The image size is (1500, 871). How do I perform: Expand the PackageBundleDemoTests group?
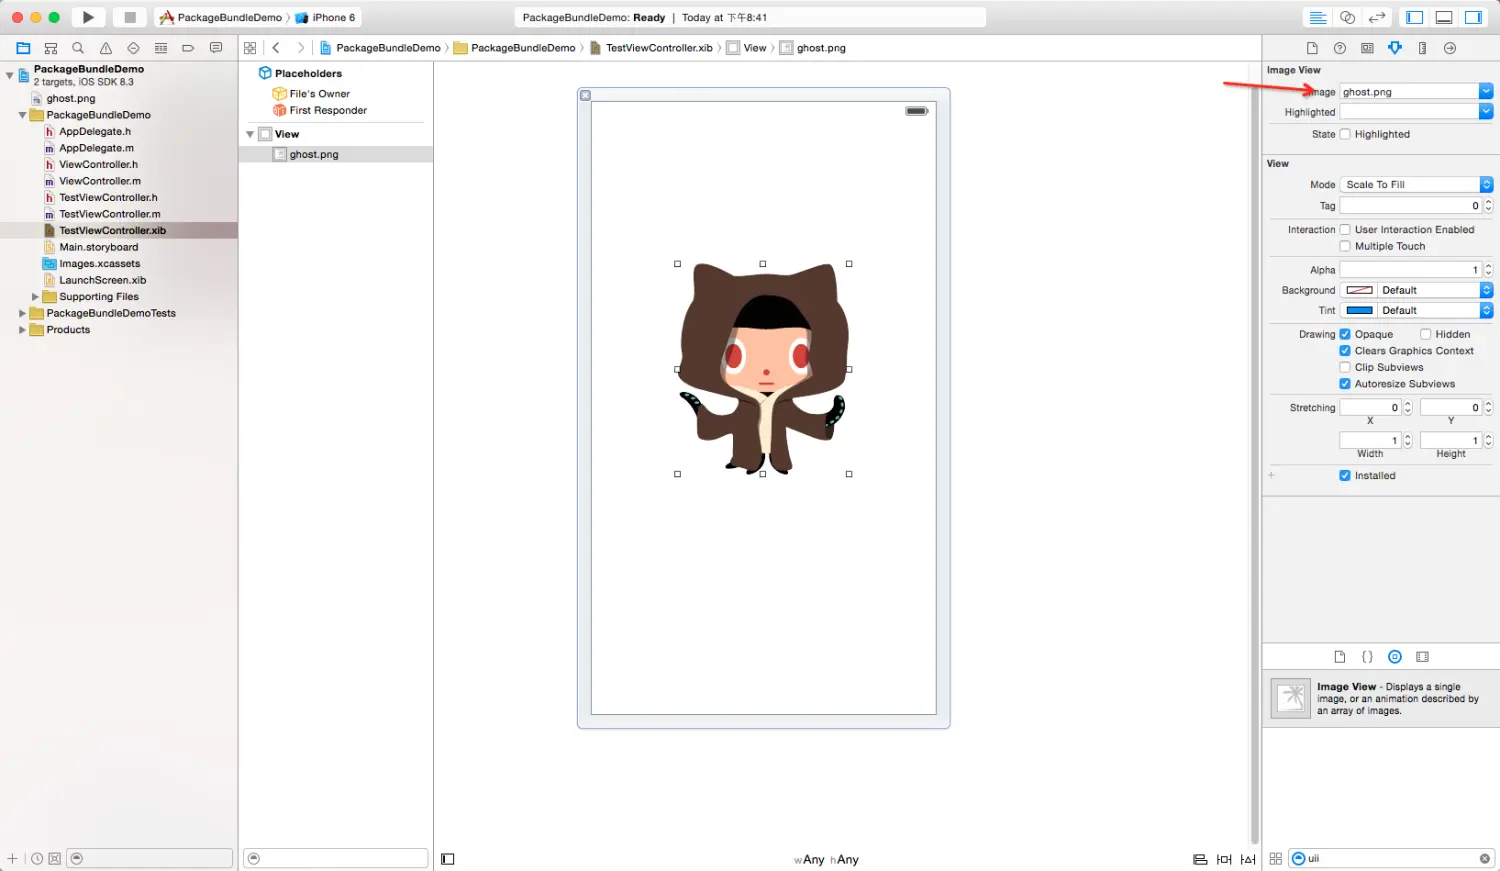(x=22, y=313)
